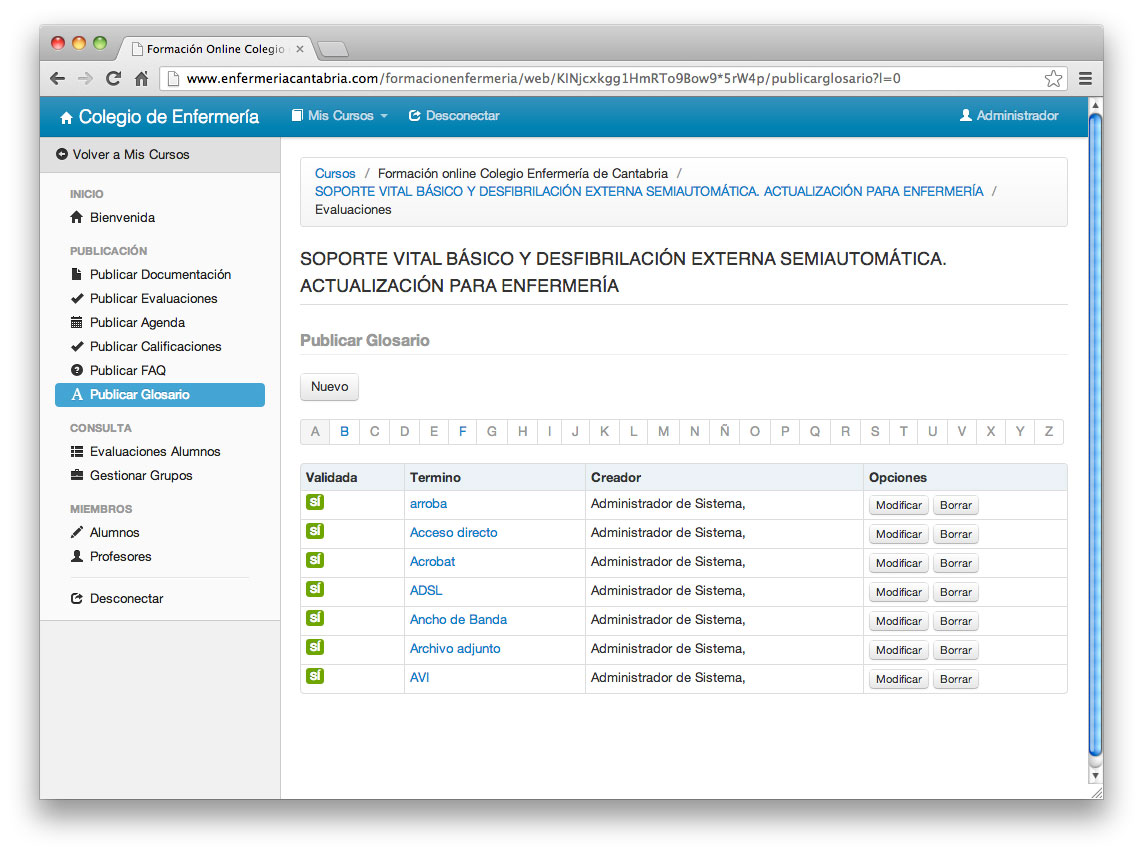Open a new browser tab
This screenshot has height=854, width=1143.
(x=334, y=49)
